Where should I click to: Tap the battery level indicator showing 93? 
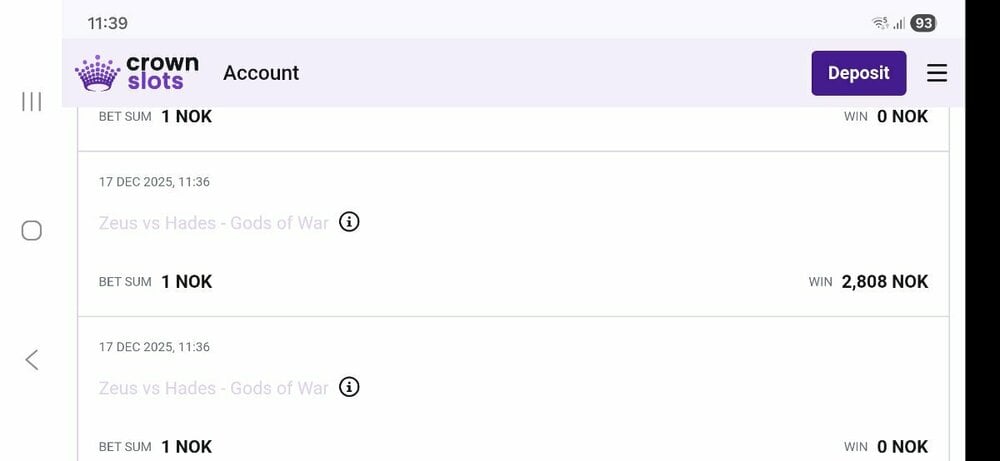coord(923,23)
